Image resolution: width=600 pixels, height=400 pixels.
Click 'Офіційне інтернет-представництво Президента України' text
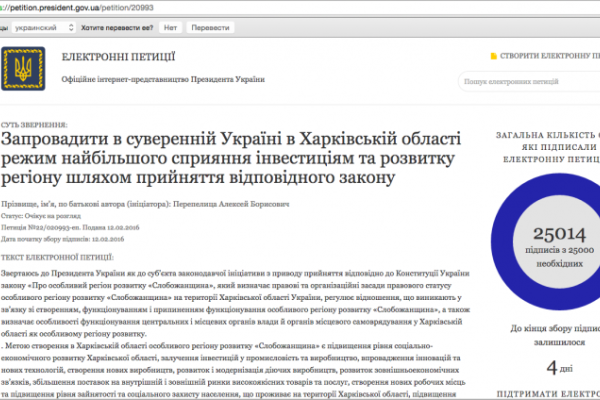pos(163,79)
